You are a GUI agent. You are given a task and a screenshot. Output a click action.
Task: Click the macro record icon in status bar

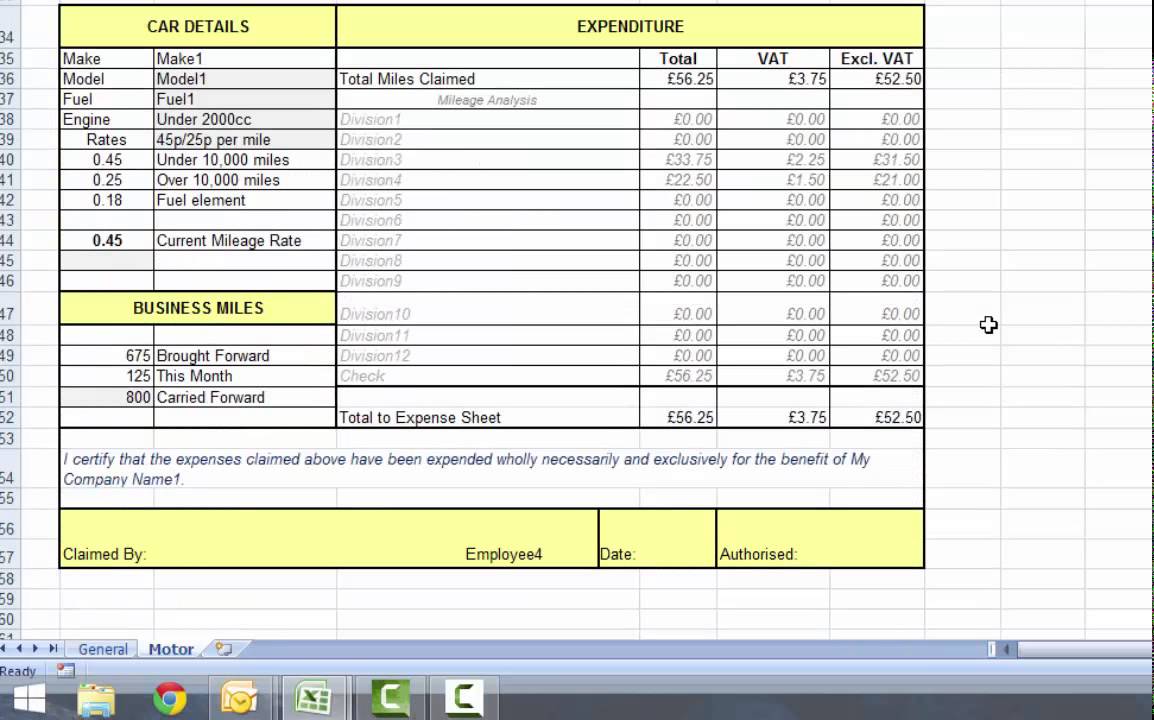pyautogui.click(x=66, y=671)
